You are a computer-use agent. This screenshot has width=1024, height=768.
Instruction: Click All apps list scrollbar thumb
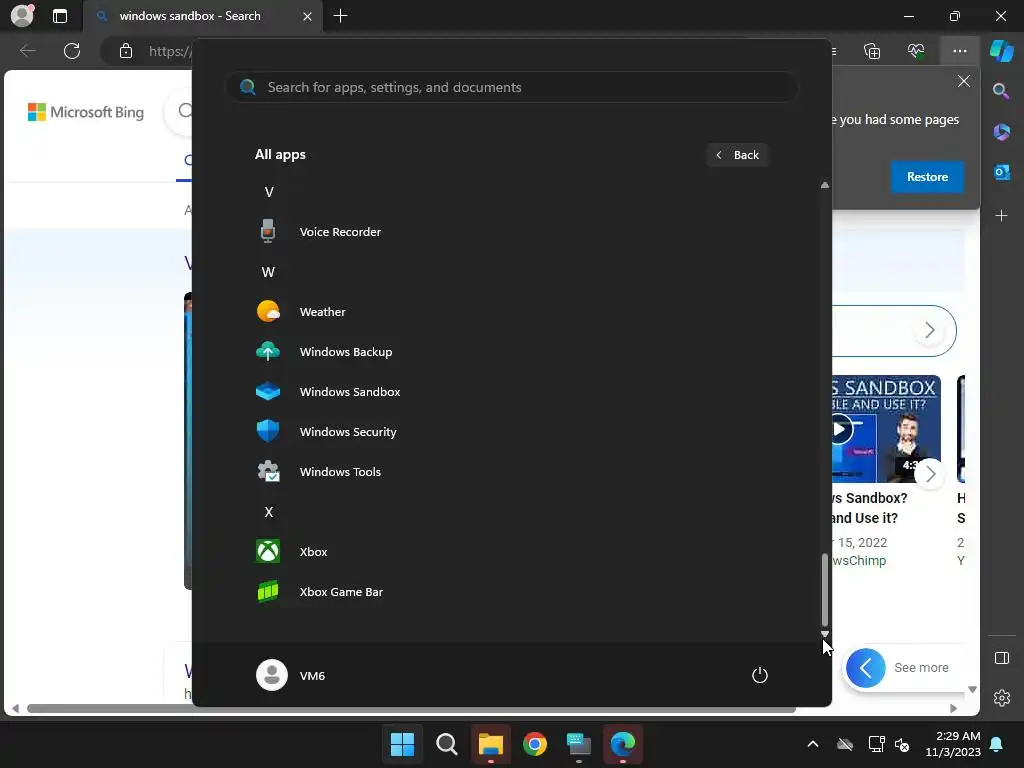point(825,589)
